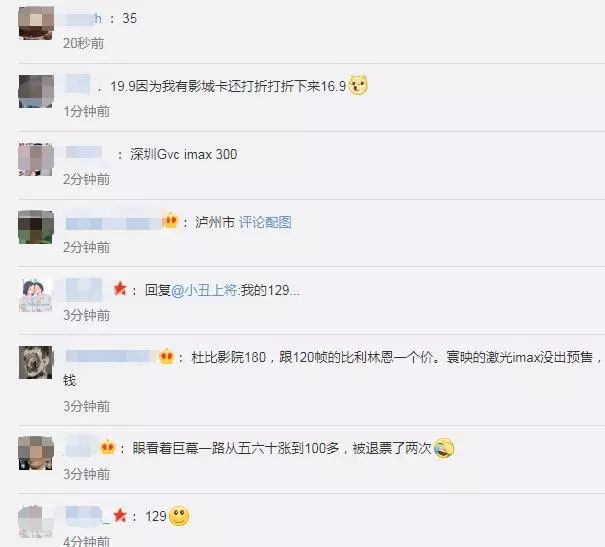Click the crown badge beside 杜比影院180 comment
This screenshot has width=605, height=547.
tap(167, 356)
